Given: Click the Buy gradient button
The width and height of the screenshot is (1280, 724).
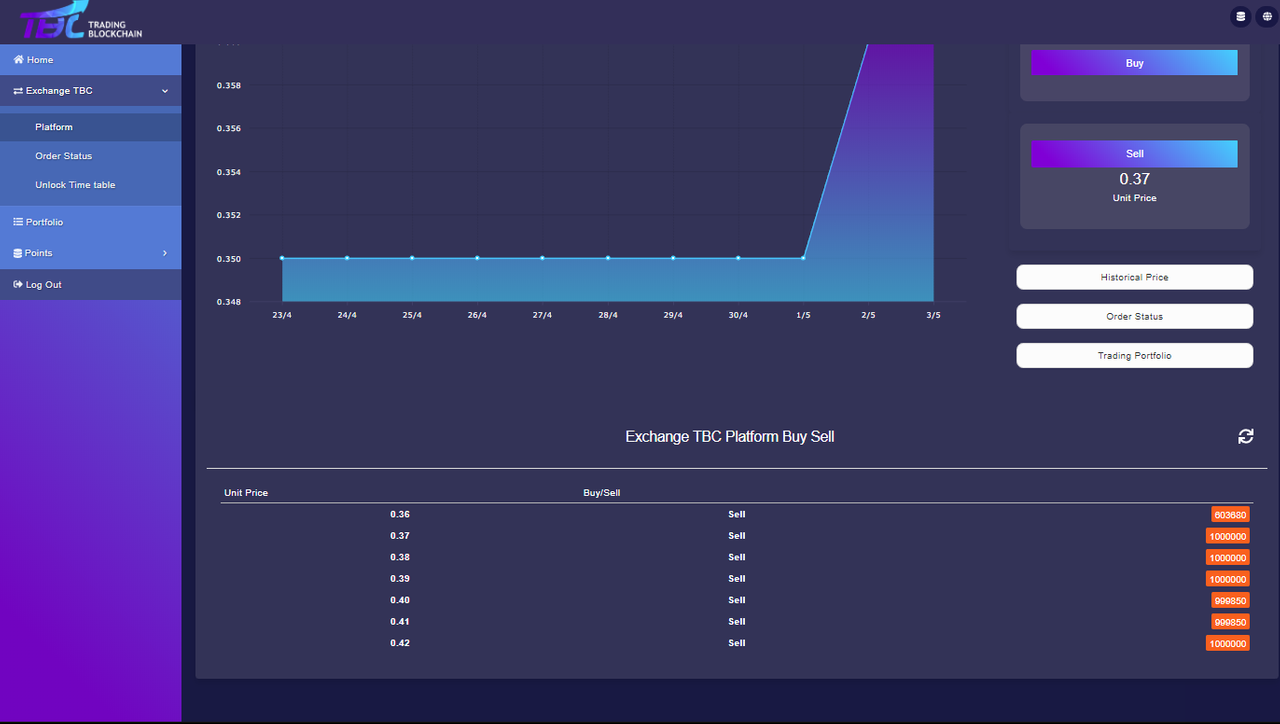Looking at the screenshot, I should [1134, 63].
